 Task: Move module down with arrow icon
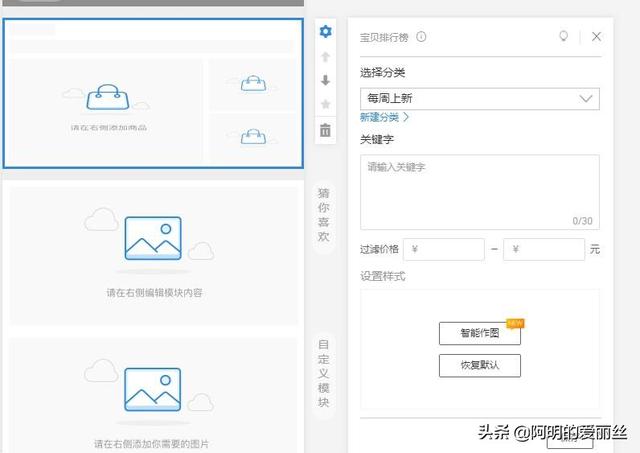(325, 81)
